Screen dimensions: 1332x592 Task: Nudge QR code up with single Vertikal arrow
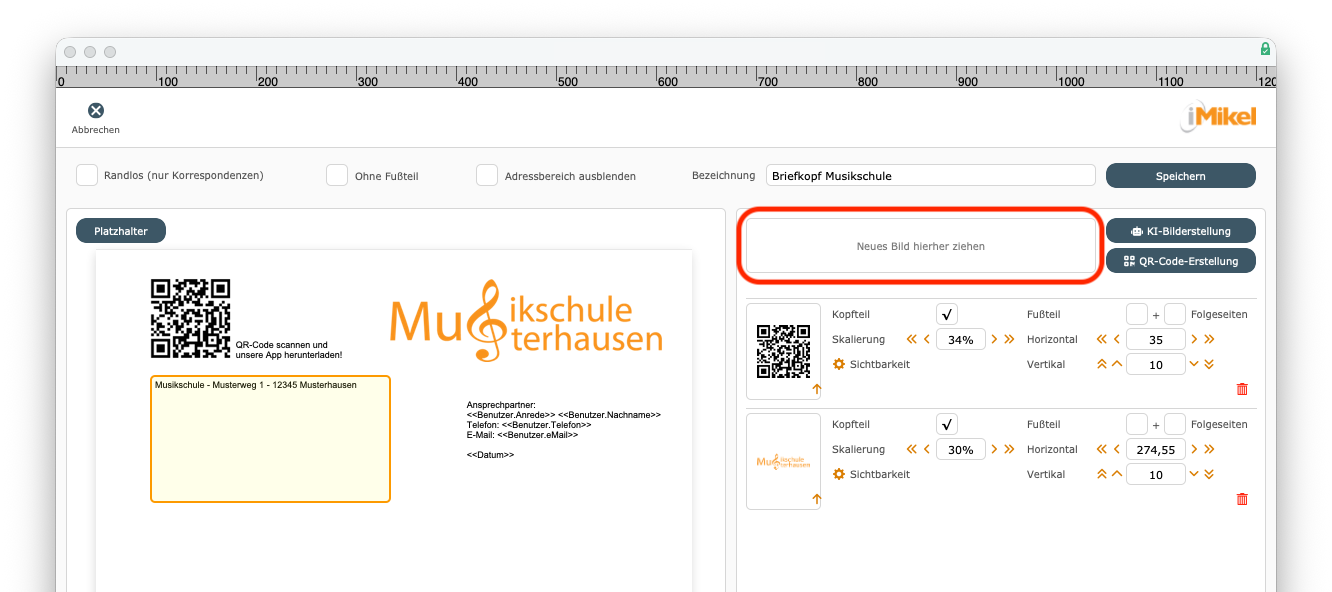pos(1117,364)
